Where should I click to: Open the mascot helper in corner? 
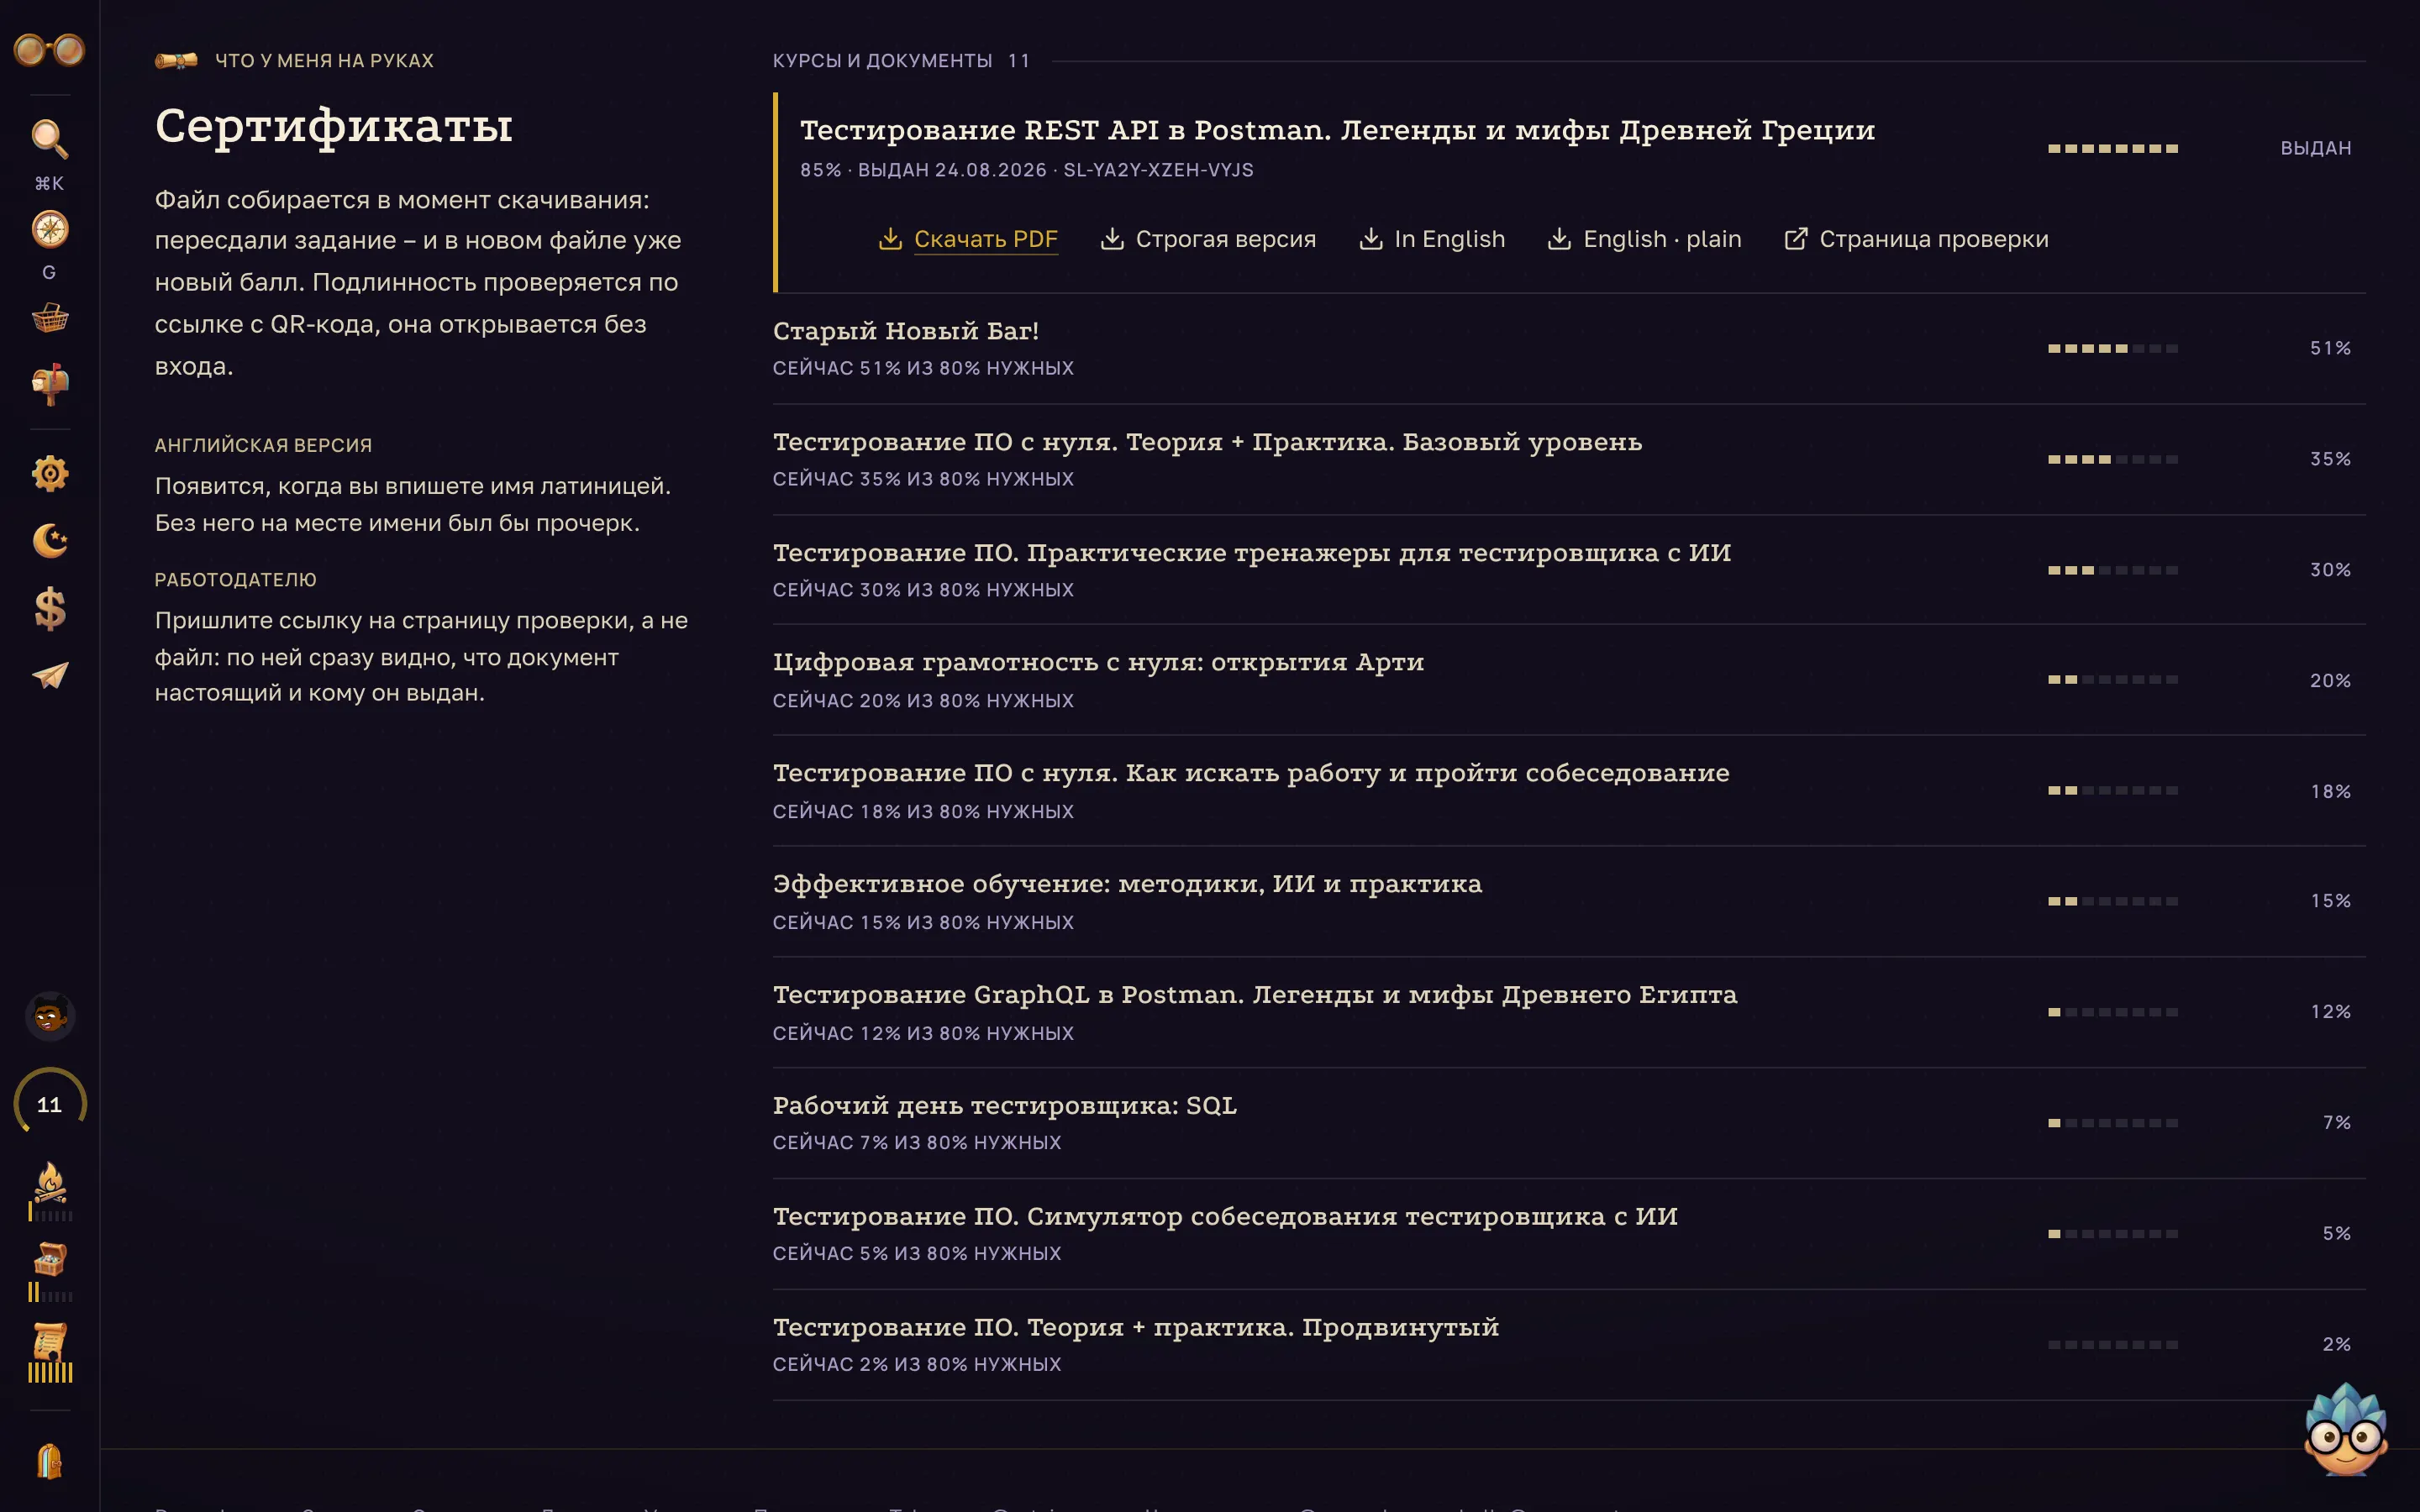(2345, 1429)
